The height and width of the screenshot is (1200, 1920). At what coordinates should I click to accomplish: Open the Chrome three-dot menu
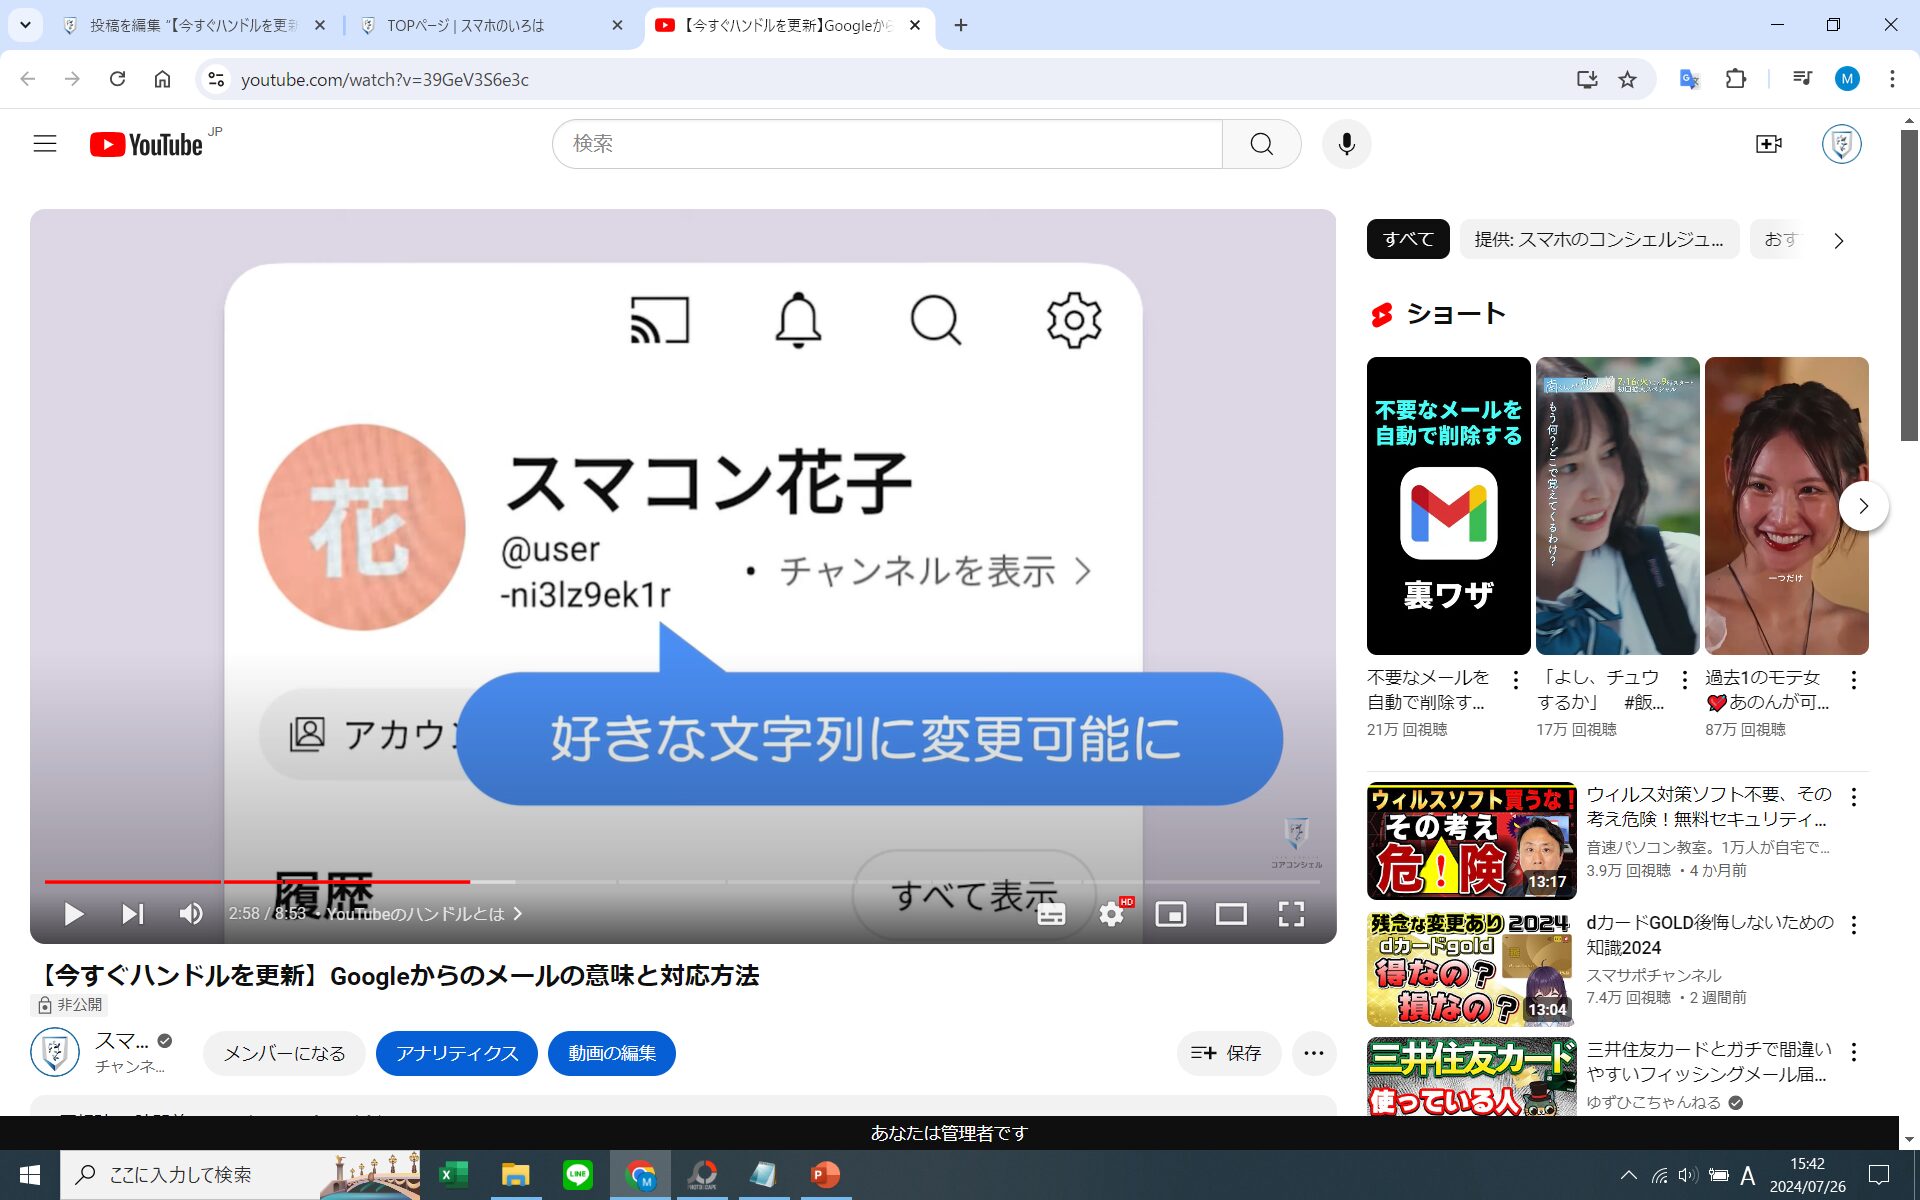point(1892,79)
